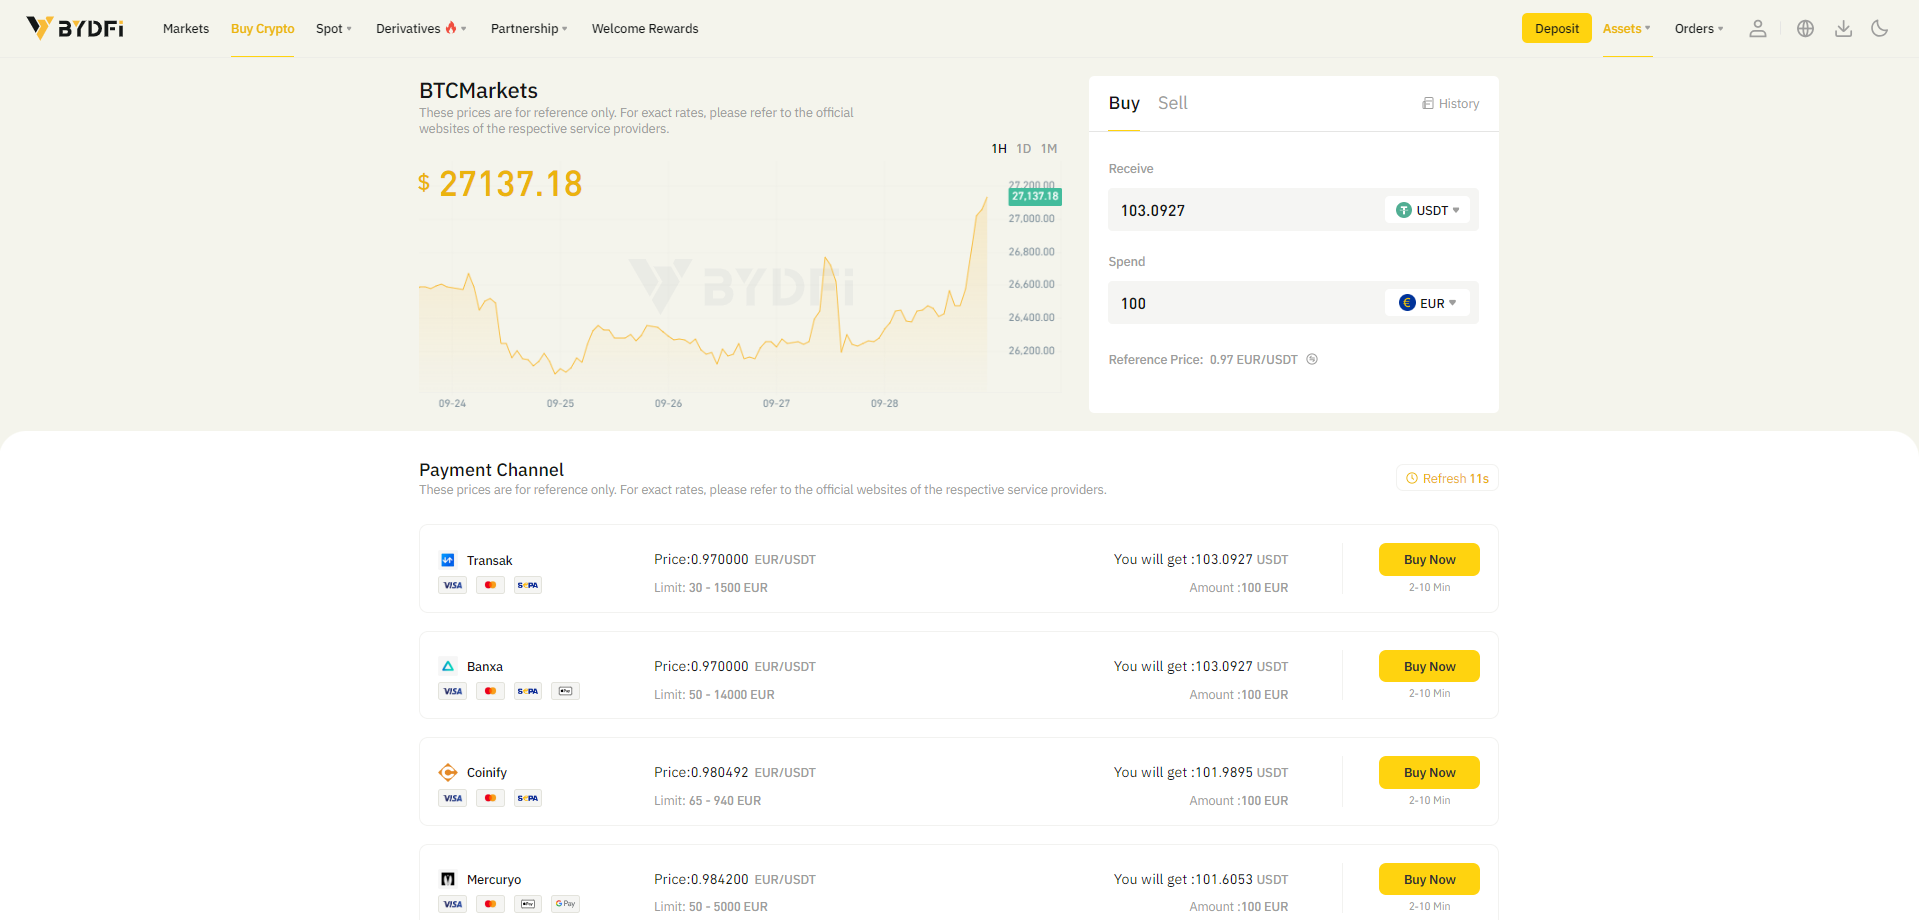Click the BTCMarkets heading
This screenshot has width=1919, height=920.
479,91
